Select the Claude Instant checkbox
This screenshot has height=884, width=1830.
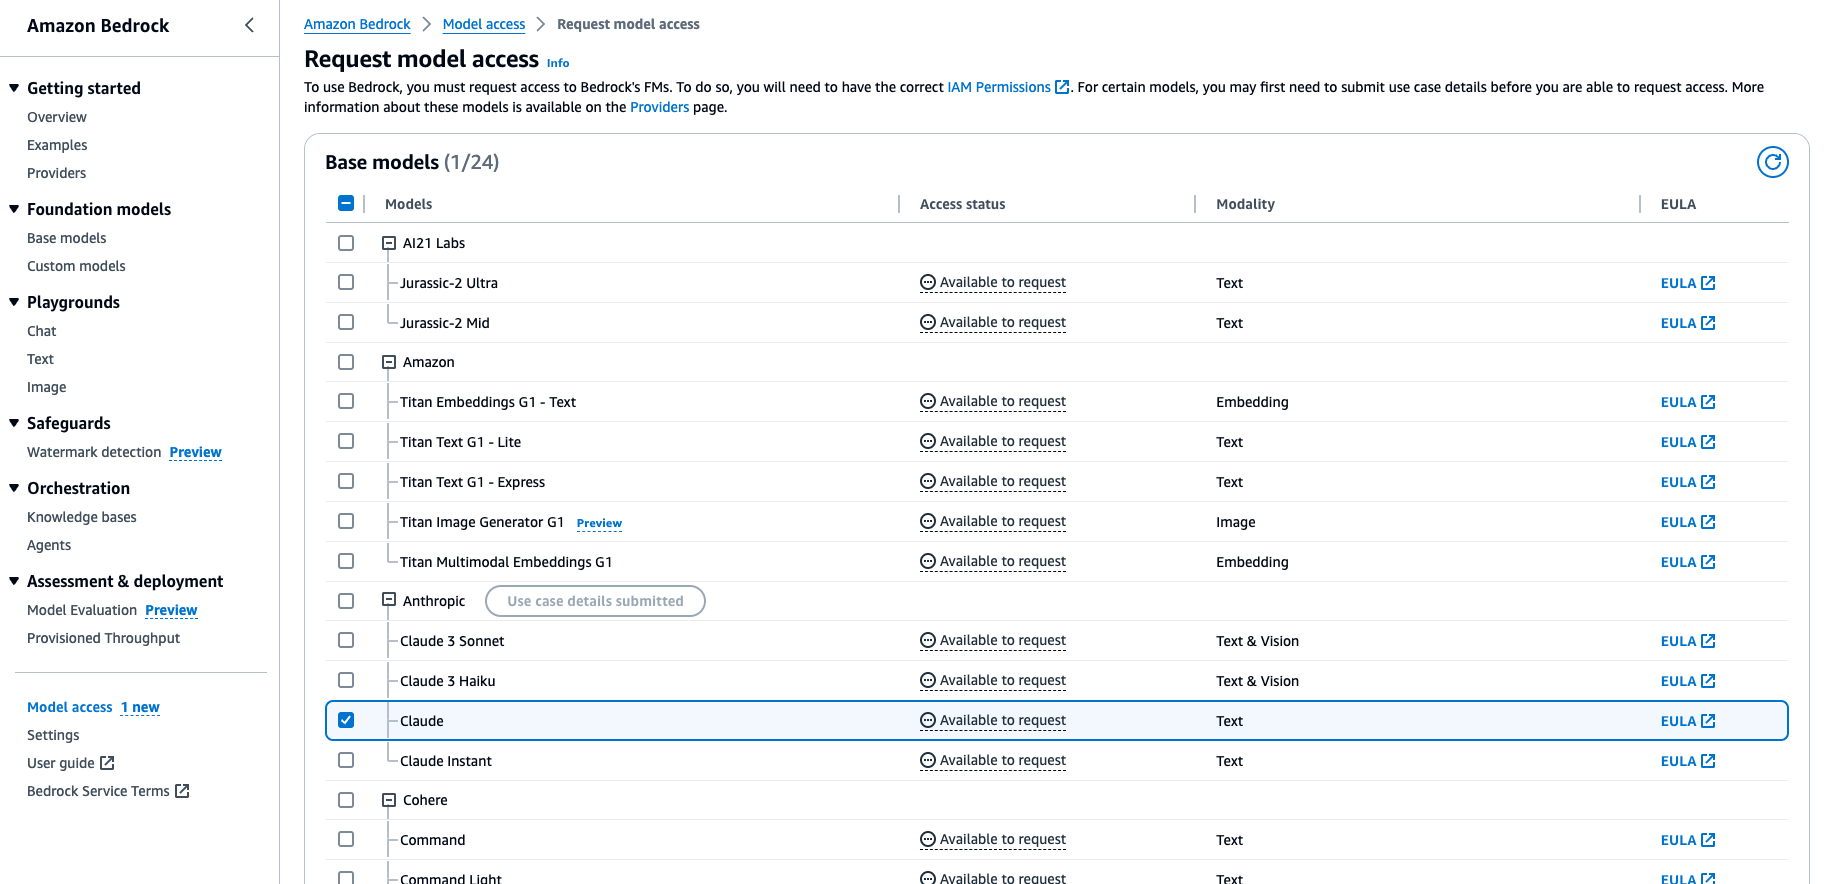point(346,760)
